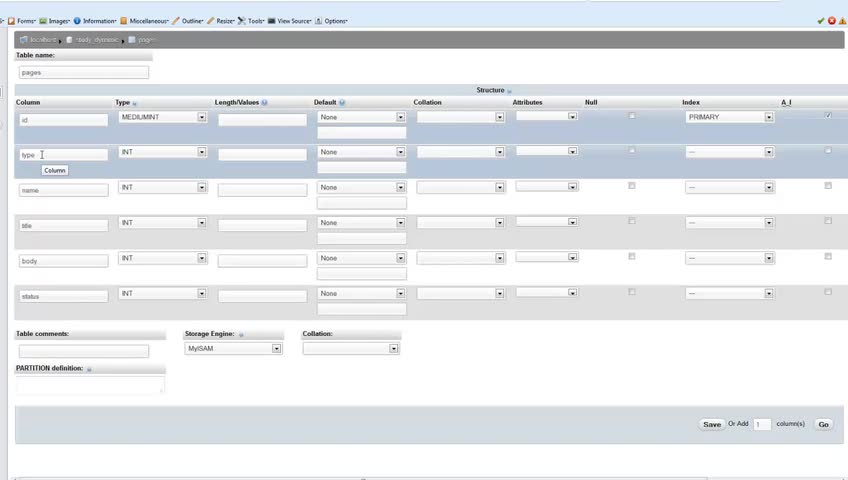Image resolution: width=848 pixels, height=480 pixels.
Task: Open the Resize toolbar menu
Action: (221, 21)
